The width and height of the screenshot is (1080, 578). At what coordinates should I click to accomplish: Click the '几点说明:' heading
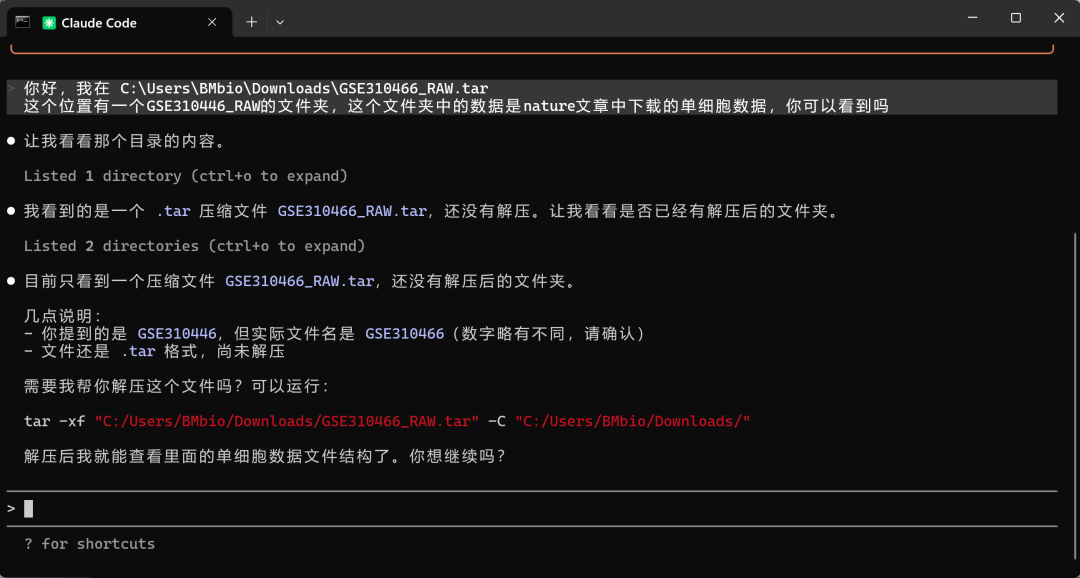tap(63, 316)
